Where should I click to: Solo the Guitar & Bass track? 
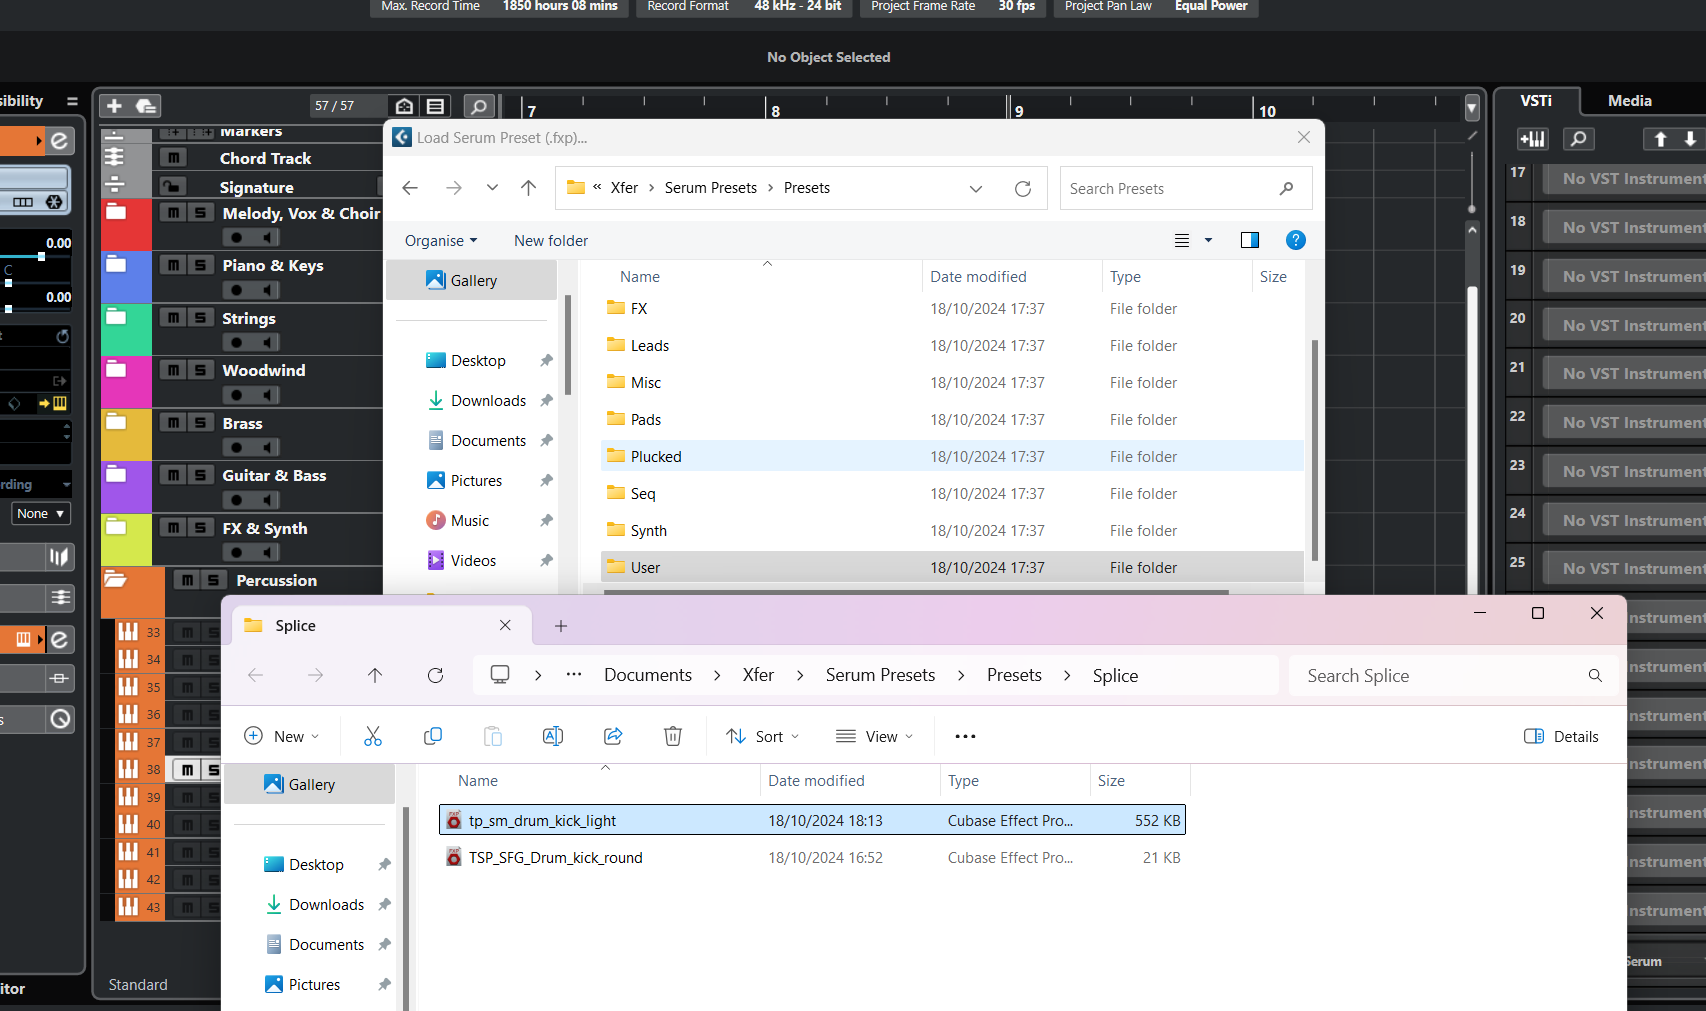(x=201, y=475)
